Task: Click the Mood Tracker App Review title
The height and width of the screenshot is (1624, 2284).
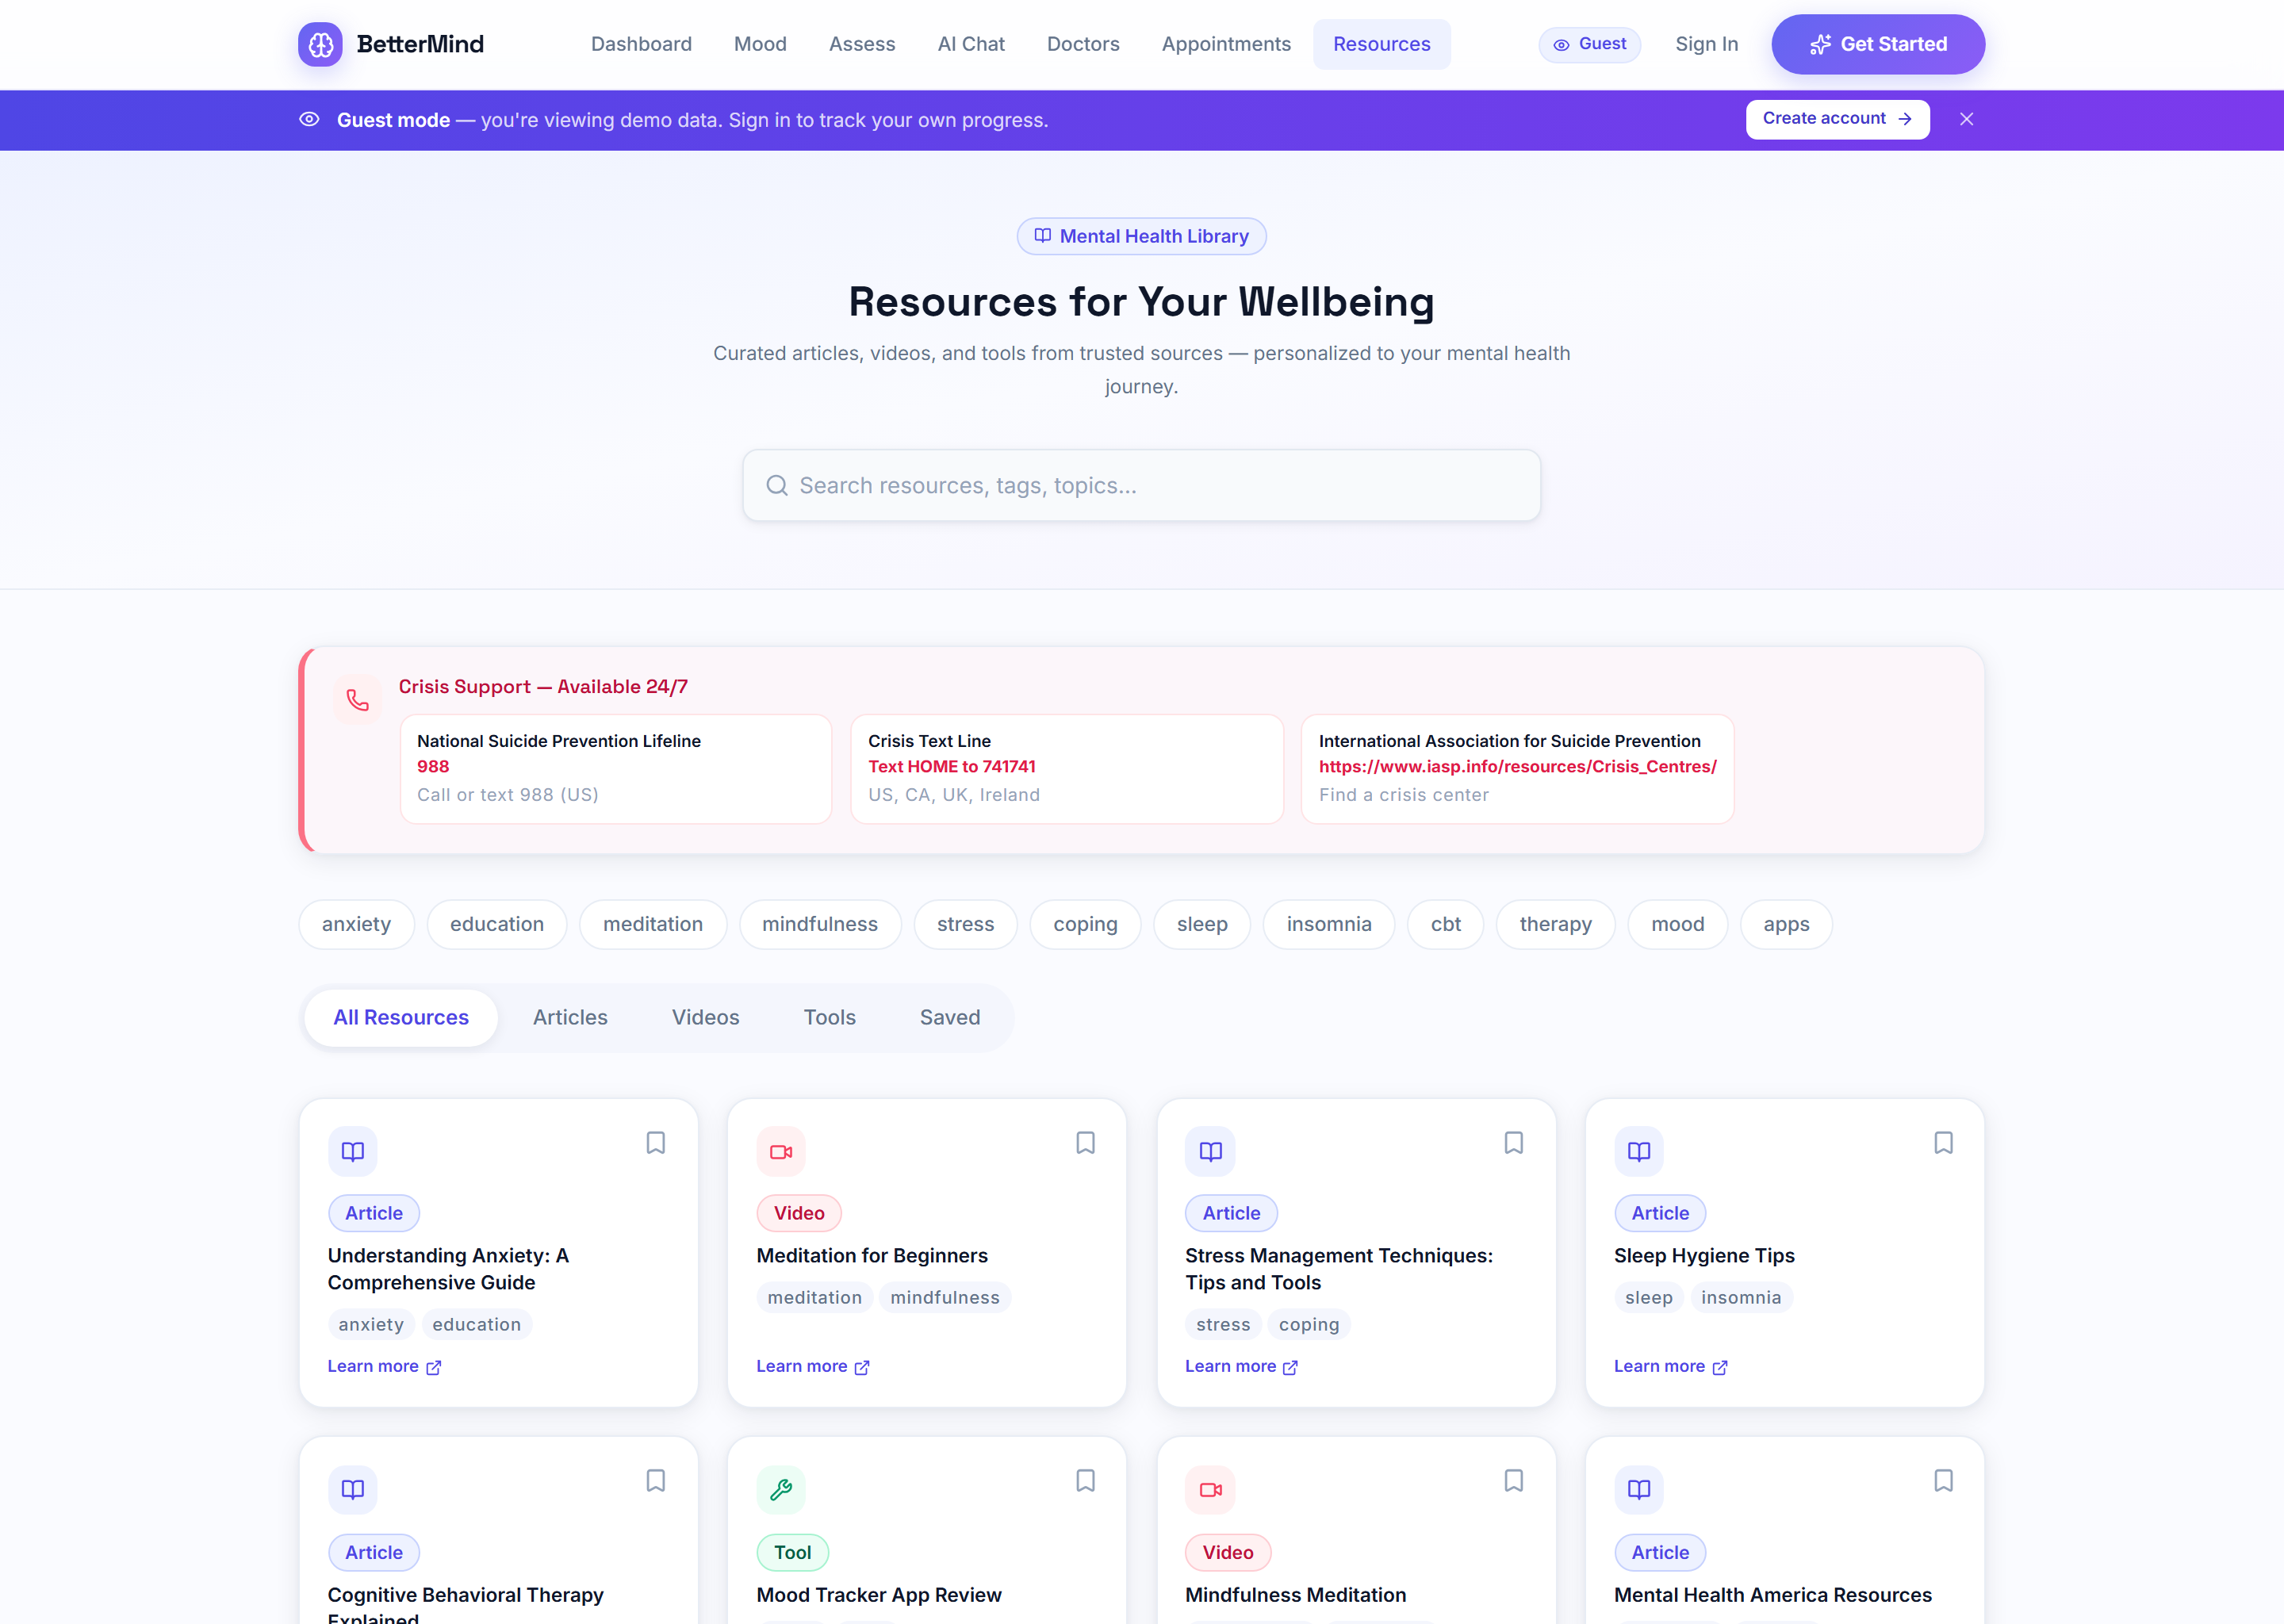Action: pyautogui.click(x=878, y=1595)
